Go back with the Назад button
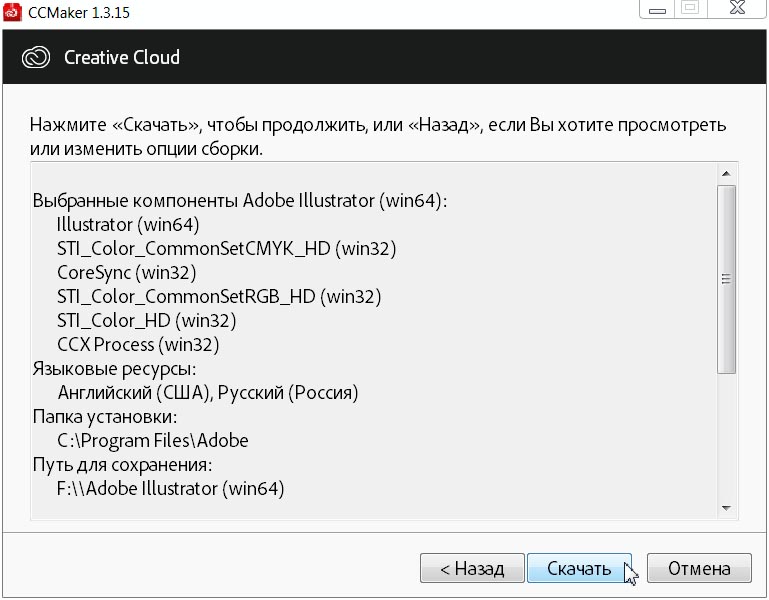 470,569
